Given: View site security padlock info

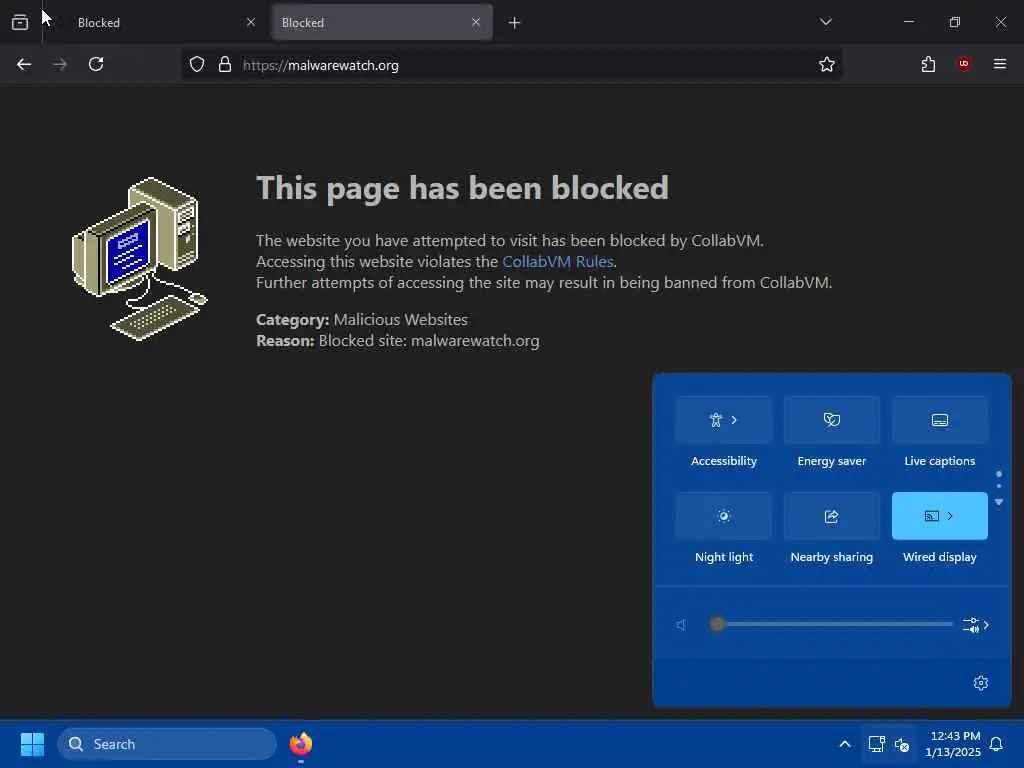Looking at the screenshot, I should (225, 64).
